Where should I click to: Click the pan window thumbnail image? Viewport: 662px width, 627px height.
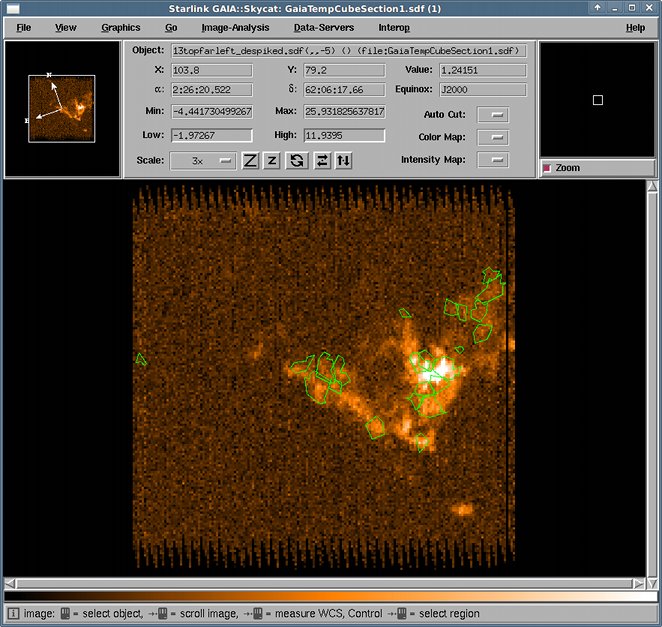tap(62, 109)
